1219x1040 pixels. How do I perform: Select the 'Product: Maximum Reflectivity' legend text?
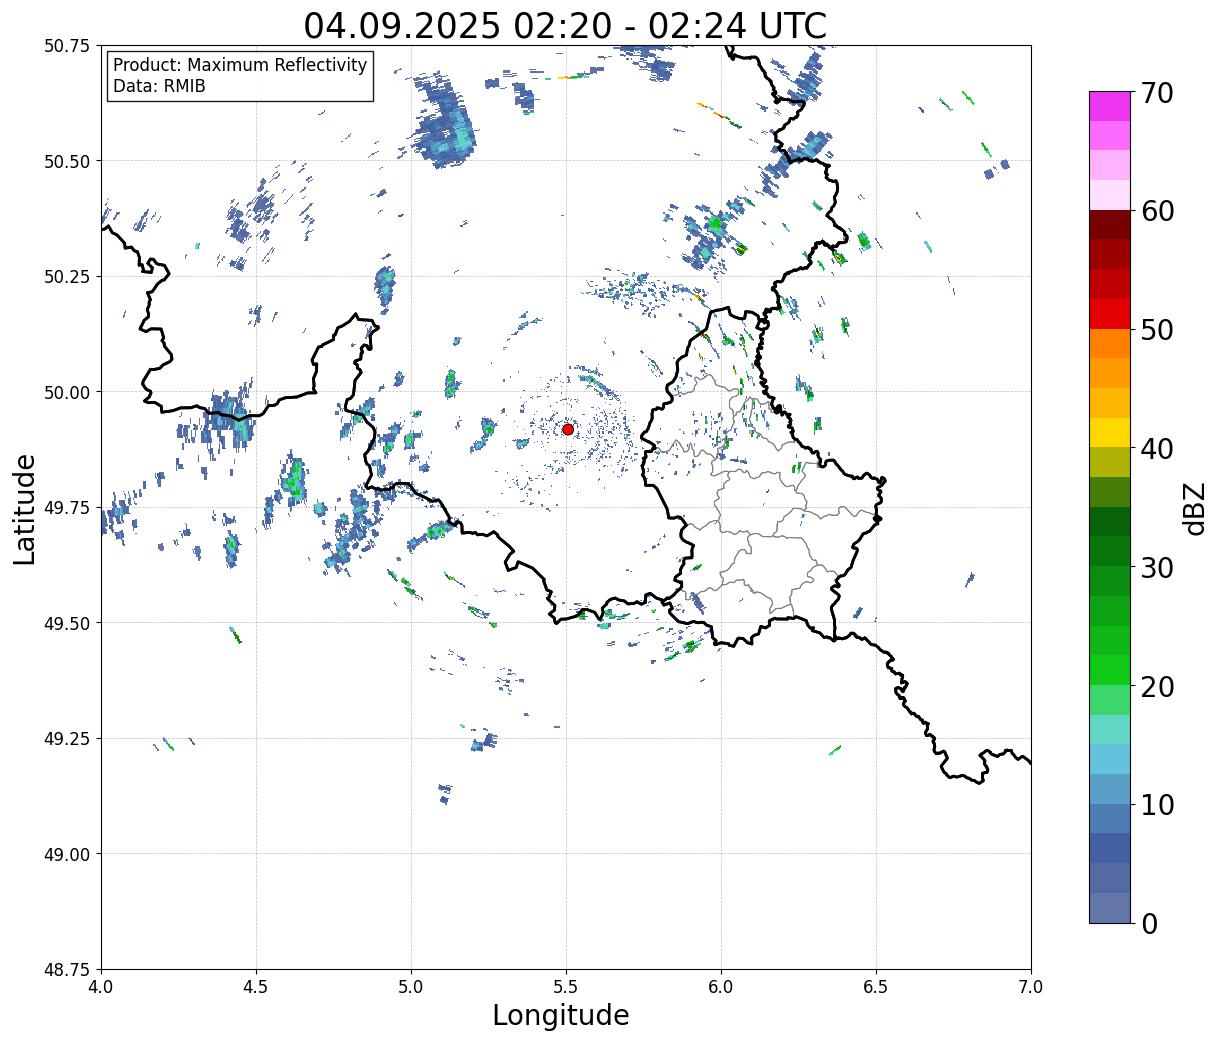tap(240, 65)
